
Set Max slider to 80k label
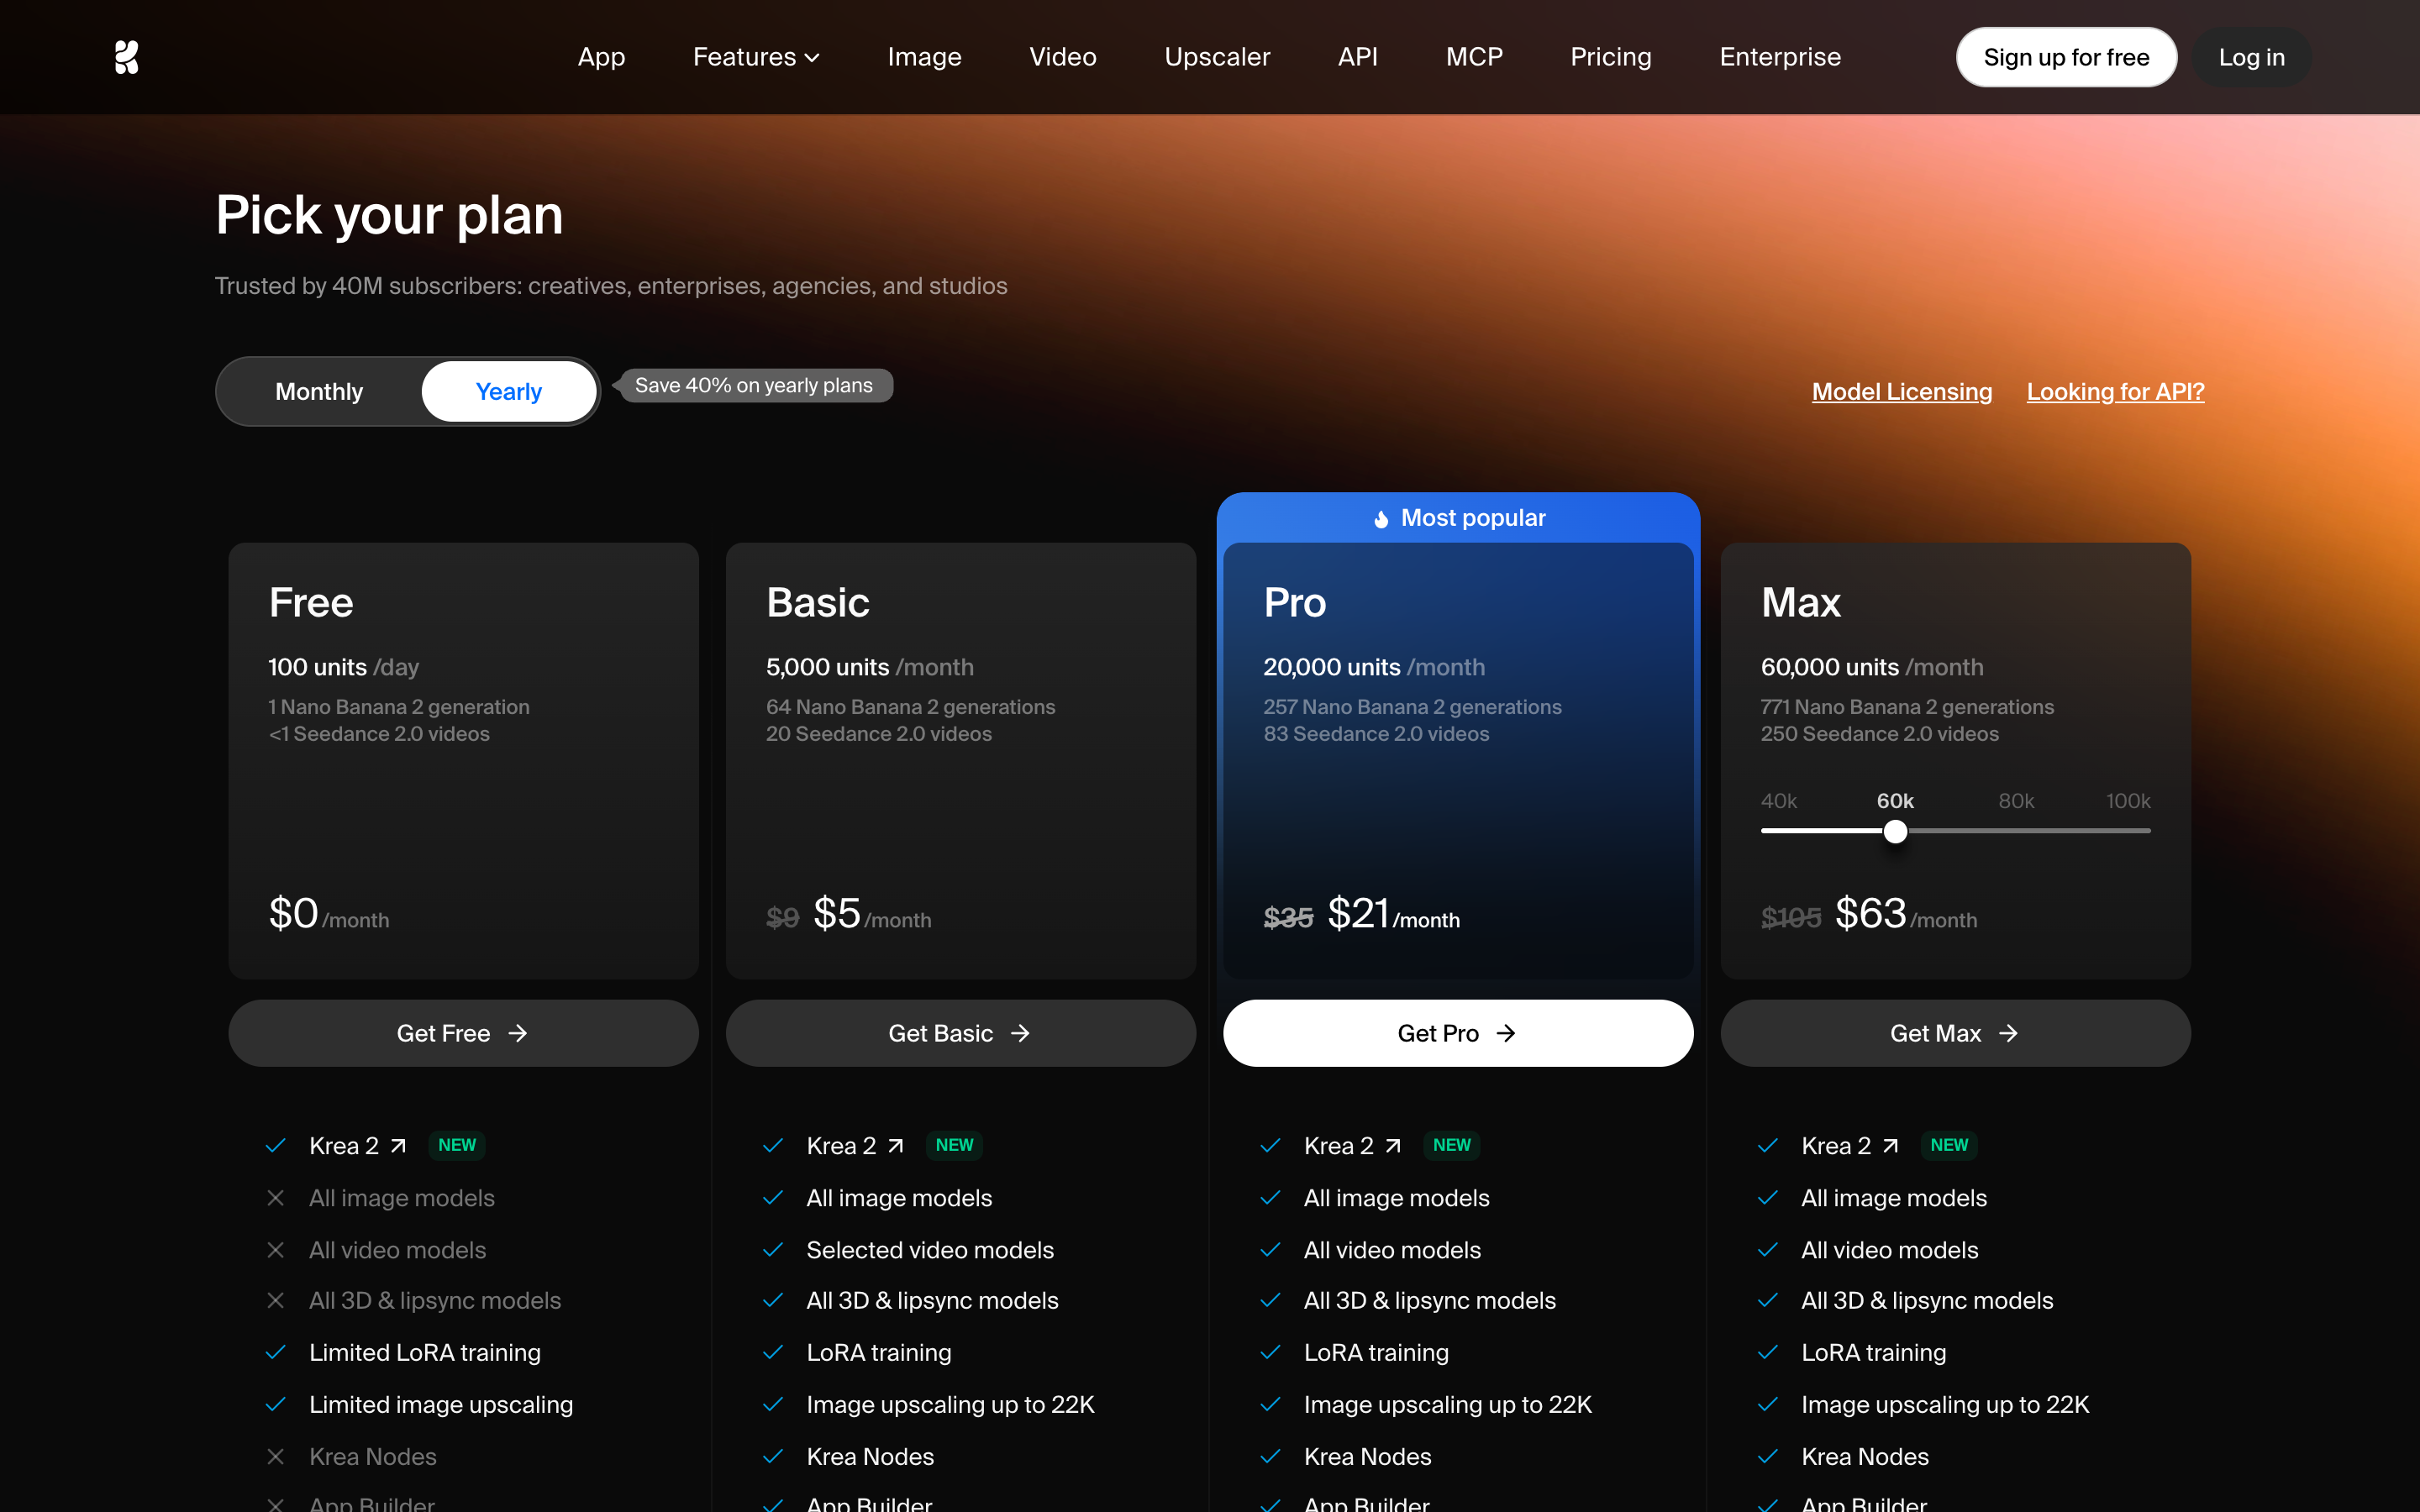point(2016,801)
